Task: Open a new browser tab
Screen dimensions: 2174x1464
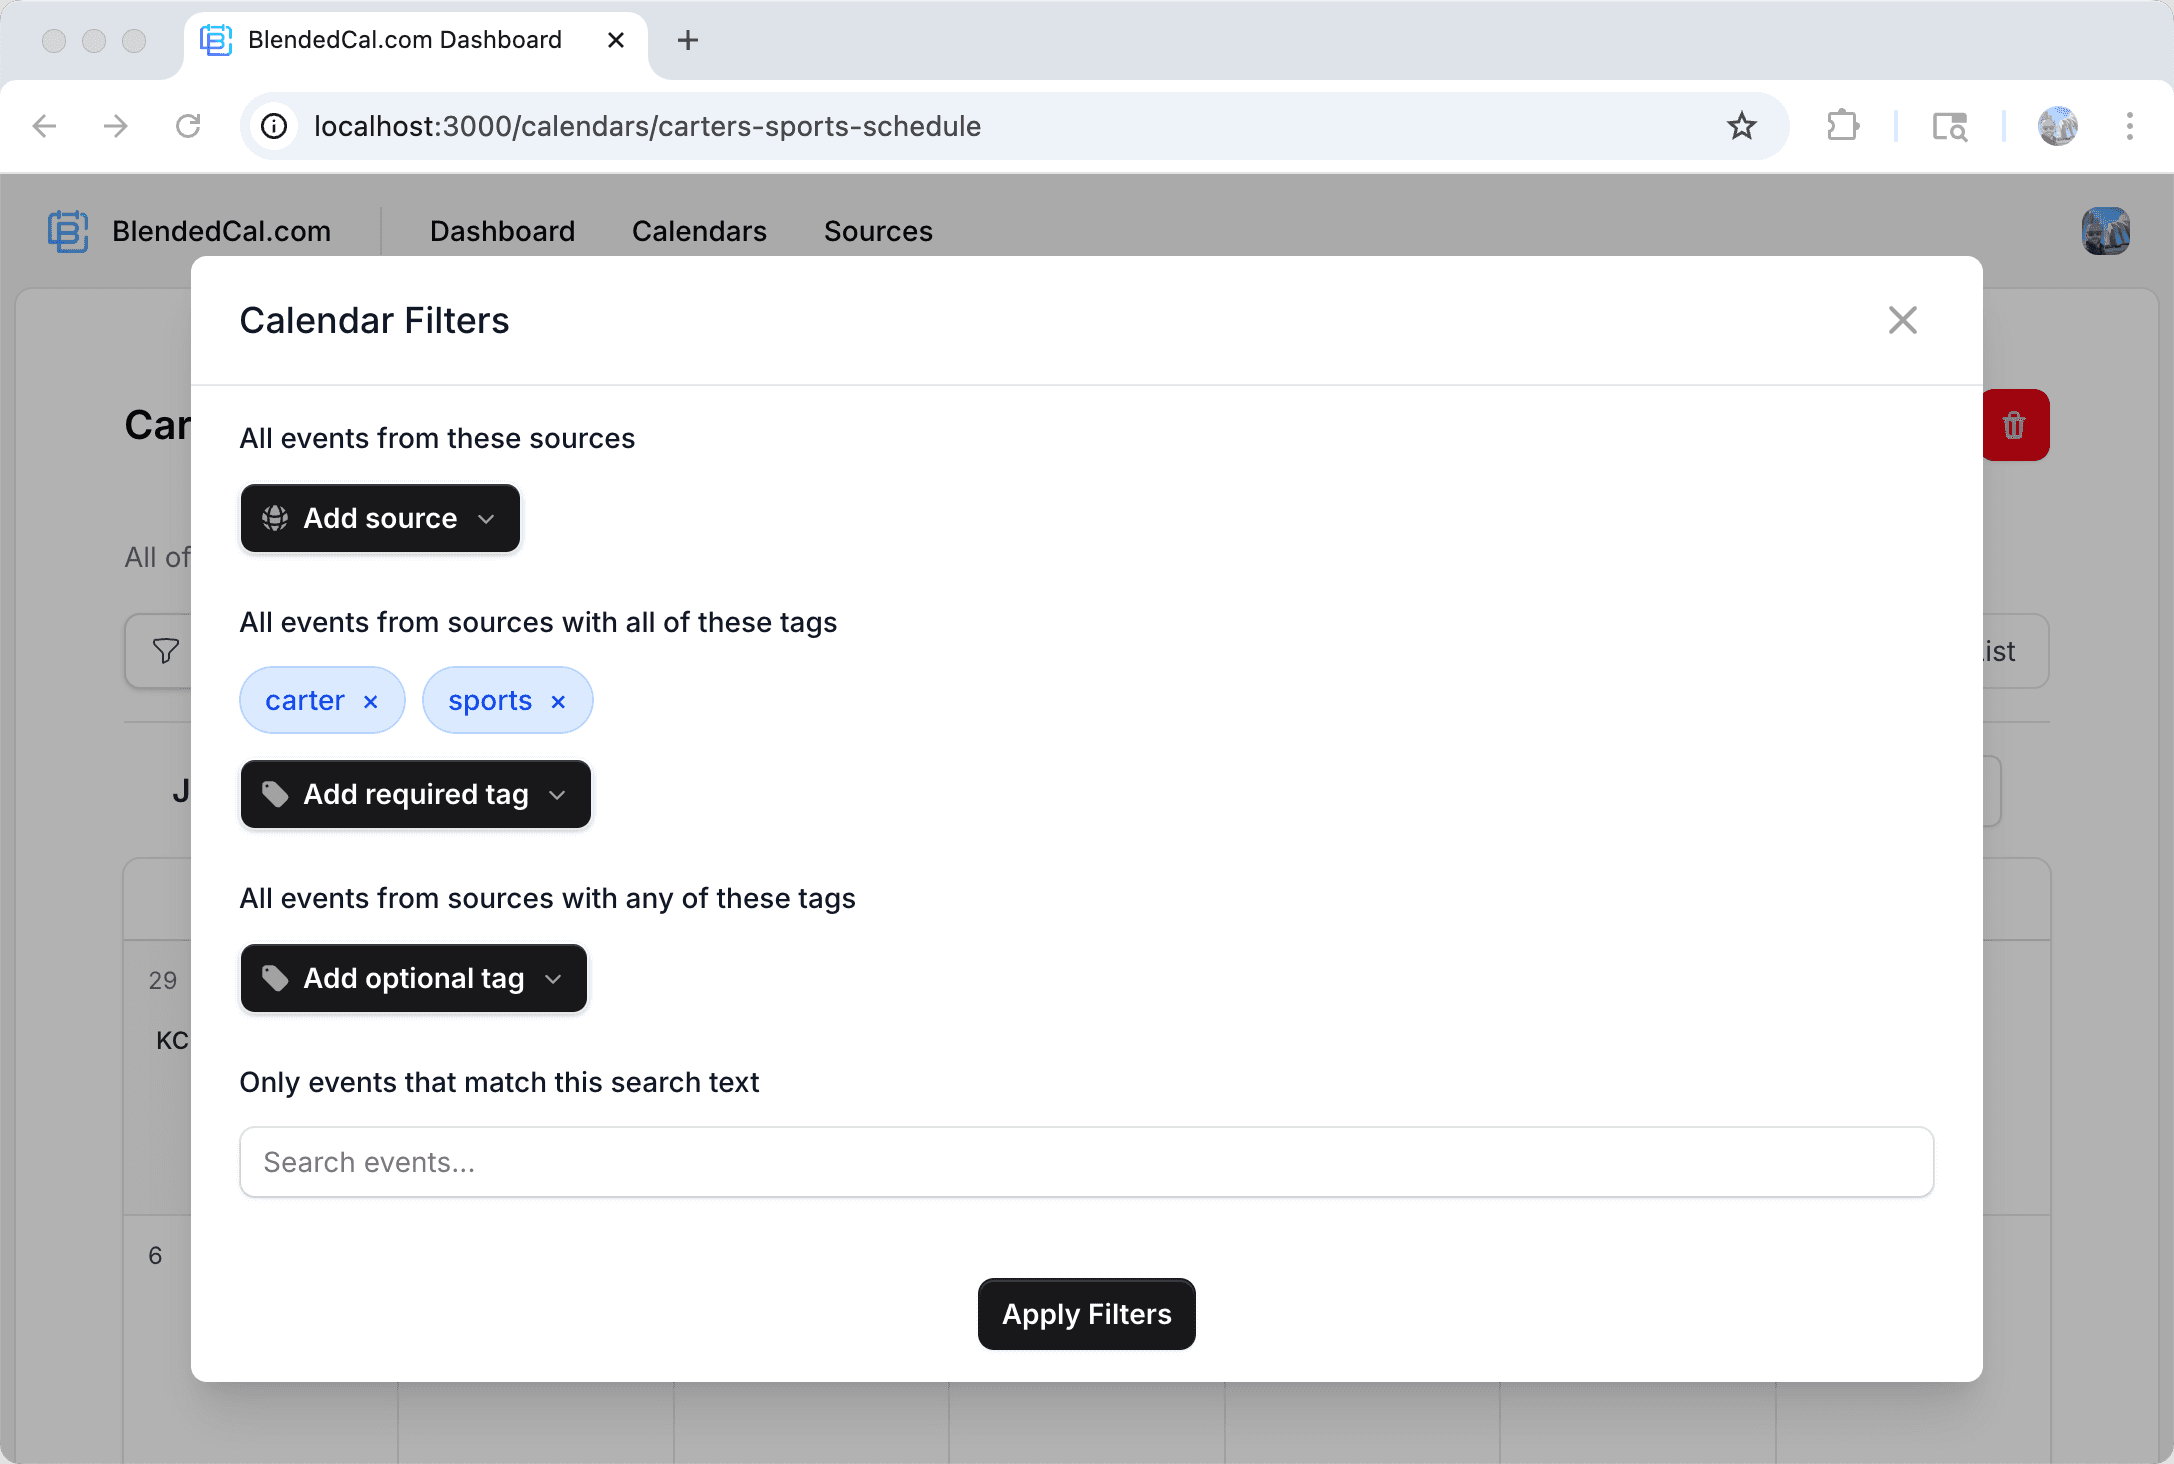Action: click(x=687, y=40)
